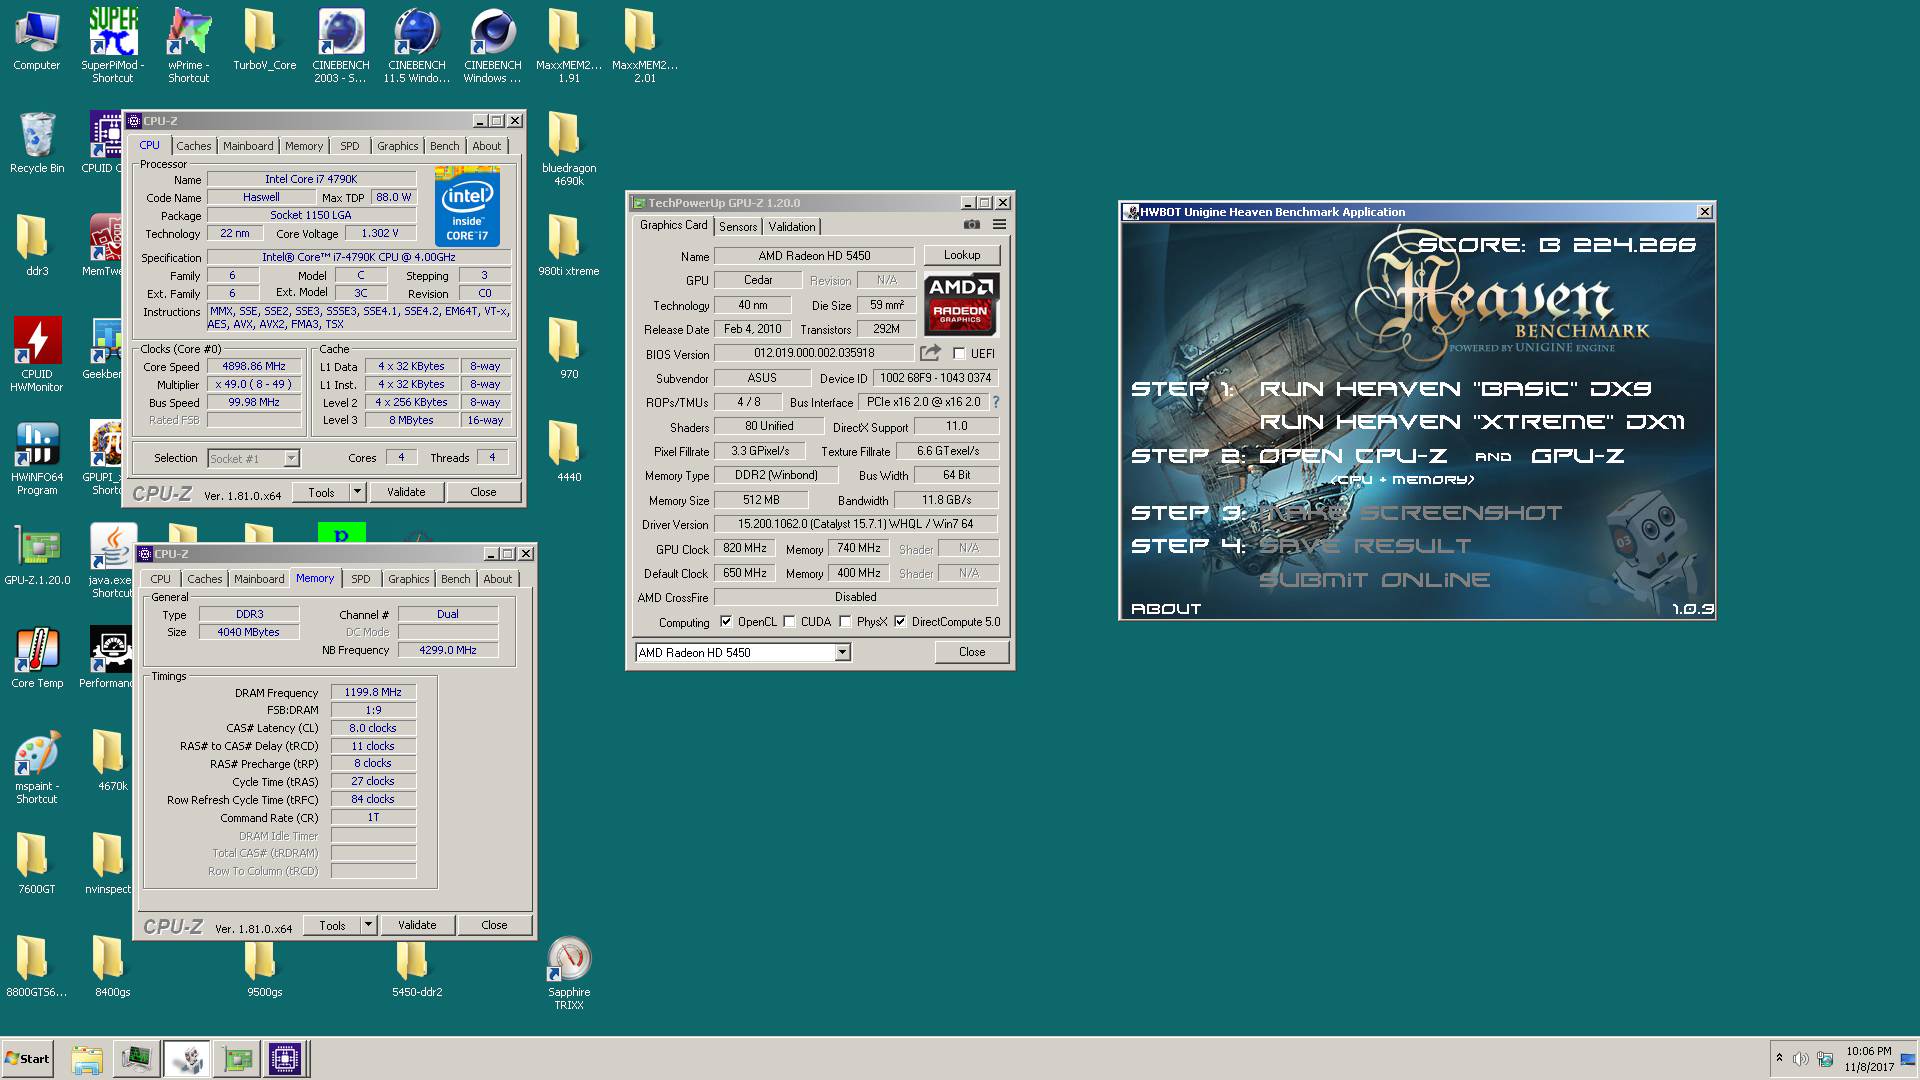
Task: Open the Computer desktop icon
Action: coord(37,40)
